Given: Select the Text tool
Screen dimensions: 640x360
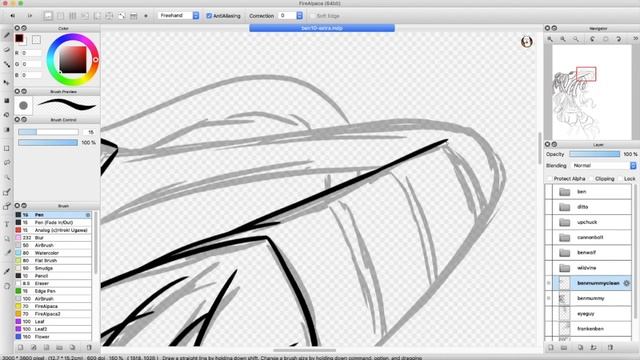Looking at the screenshot, I should pyautogui.click(x=7, y=224).
